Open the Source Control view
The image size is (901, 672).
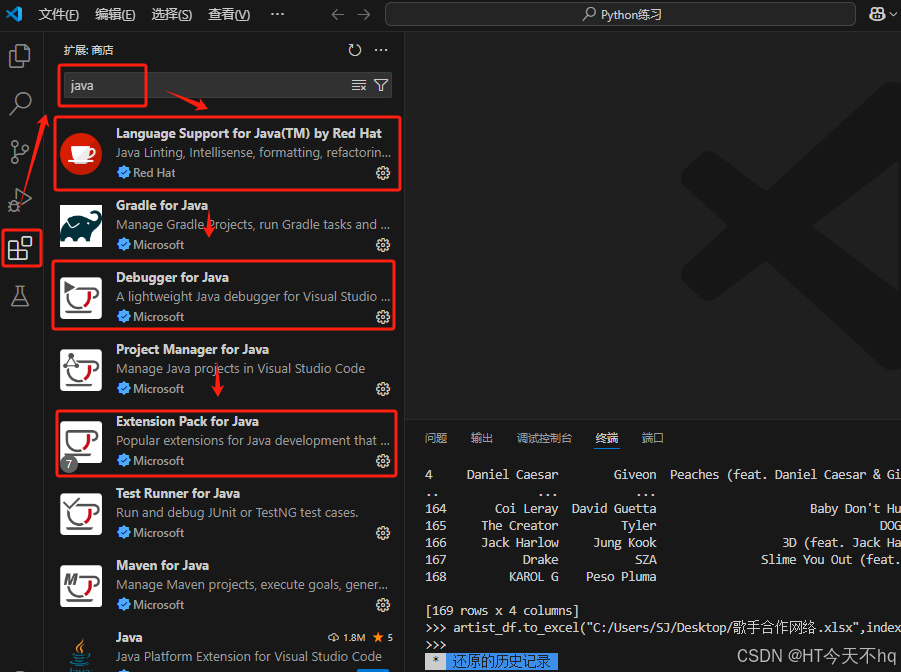[20, 152]
